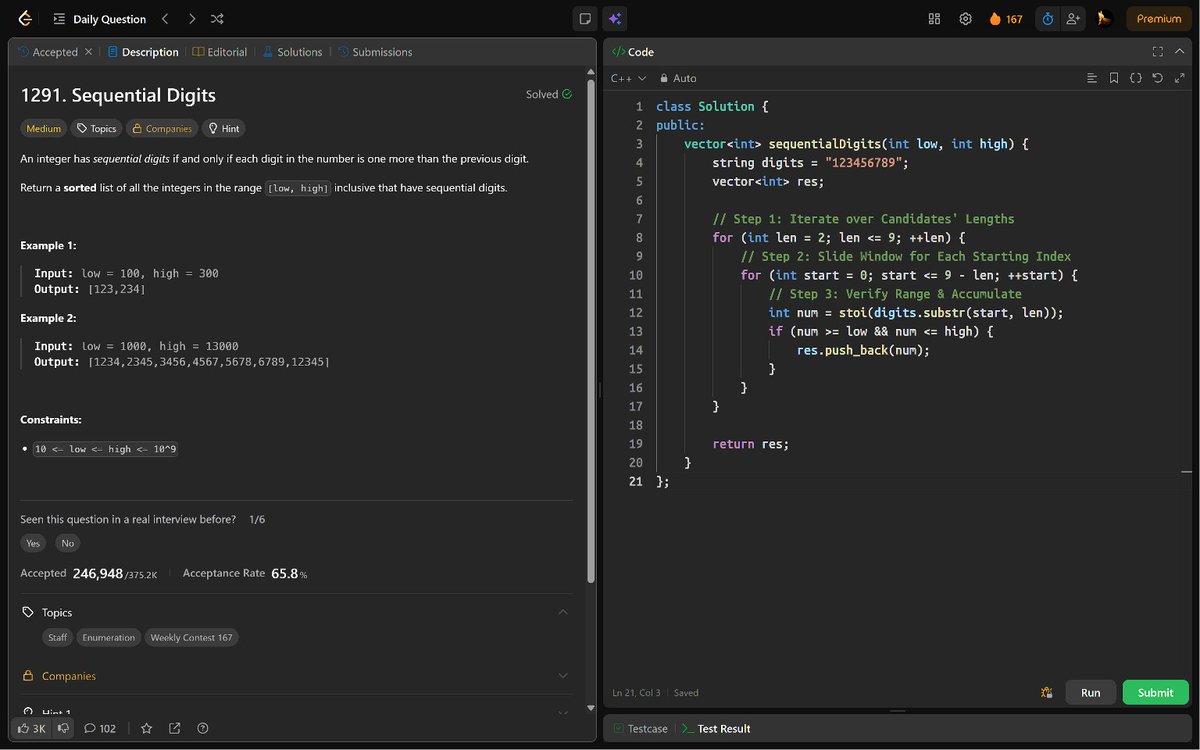
Task: Click the debugger bug icon beside Run
Action: click(1046, 692)
